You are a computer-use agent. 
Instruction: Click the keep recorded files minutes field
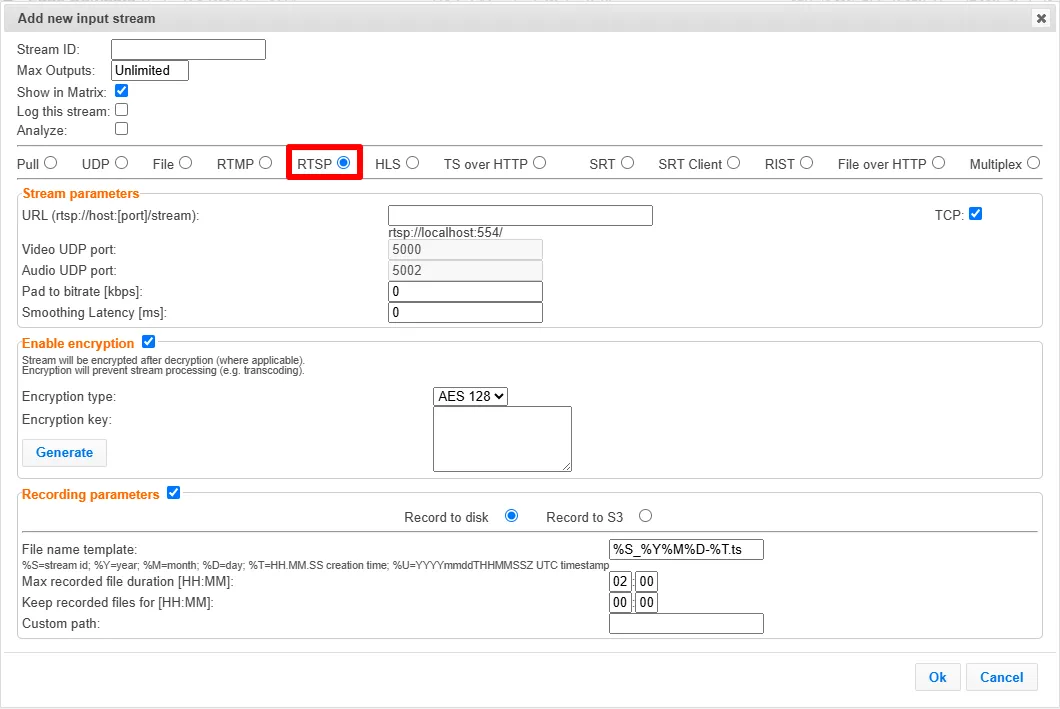pos(646,602)
